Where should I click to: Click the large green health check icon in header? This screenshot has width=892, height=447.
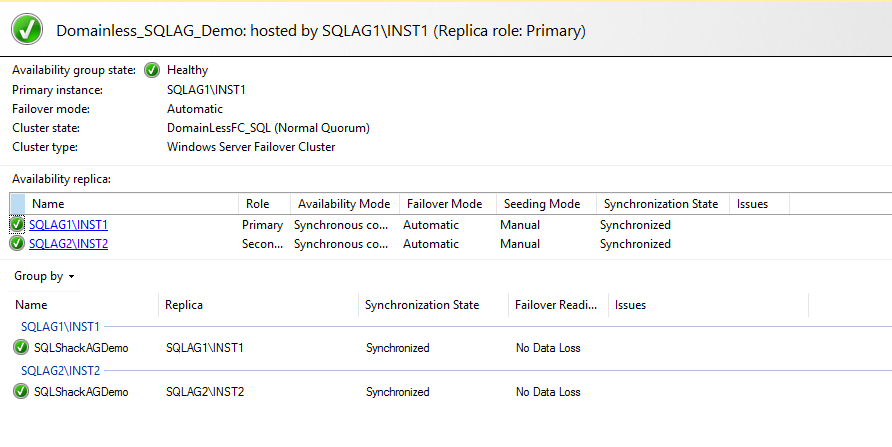pyautogui.click(x=28, y=30)
